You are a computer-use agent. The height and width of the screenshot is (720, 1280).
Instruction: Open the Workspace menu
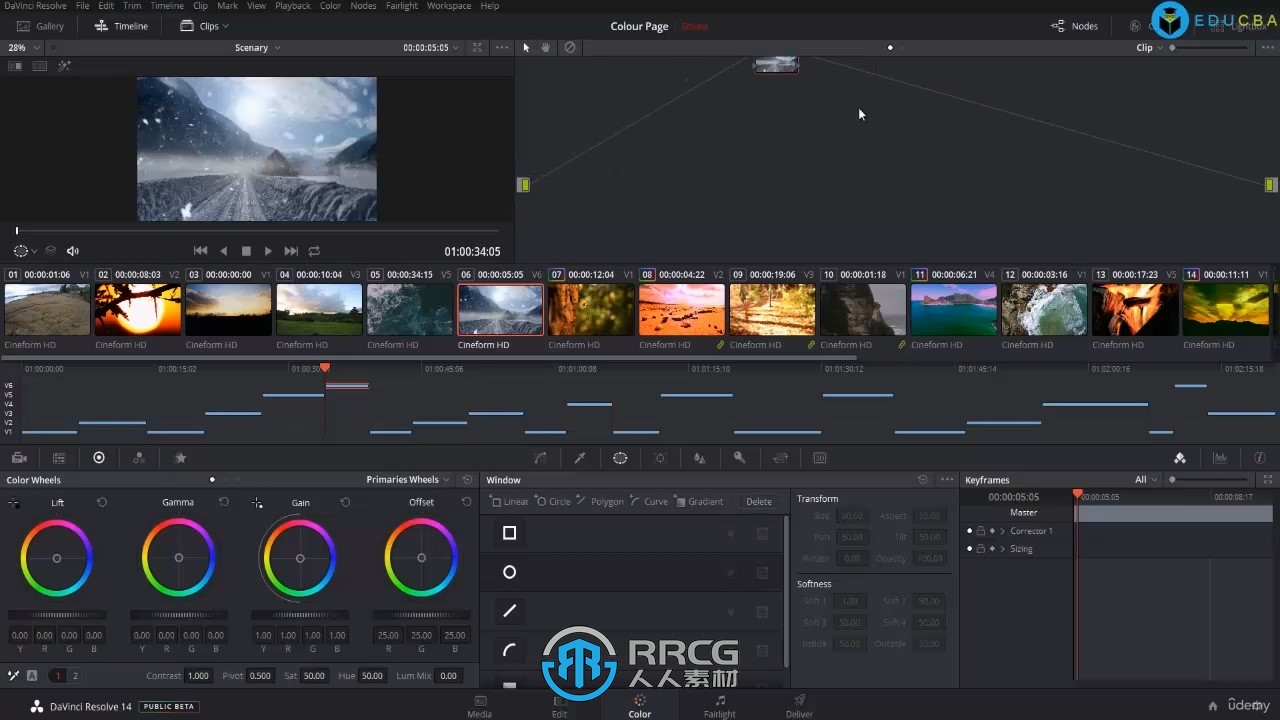tap(449, 6)
